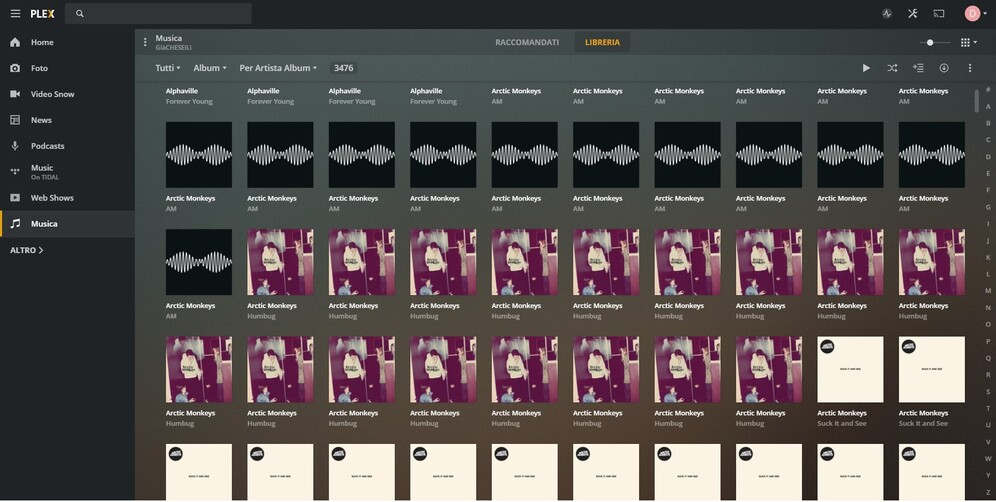Jump to letter V in the index

point(988,442)
